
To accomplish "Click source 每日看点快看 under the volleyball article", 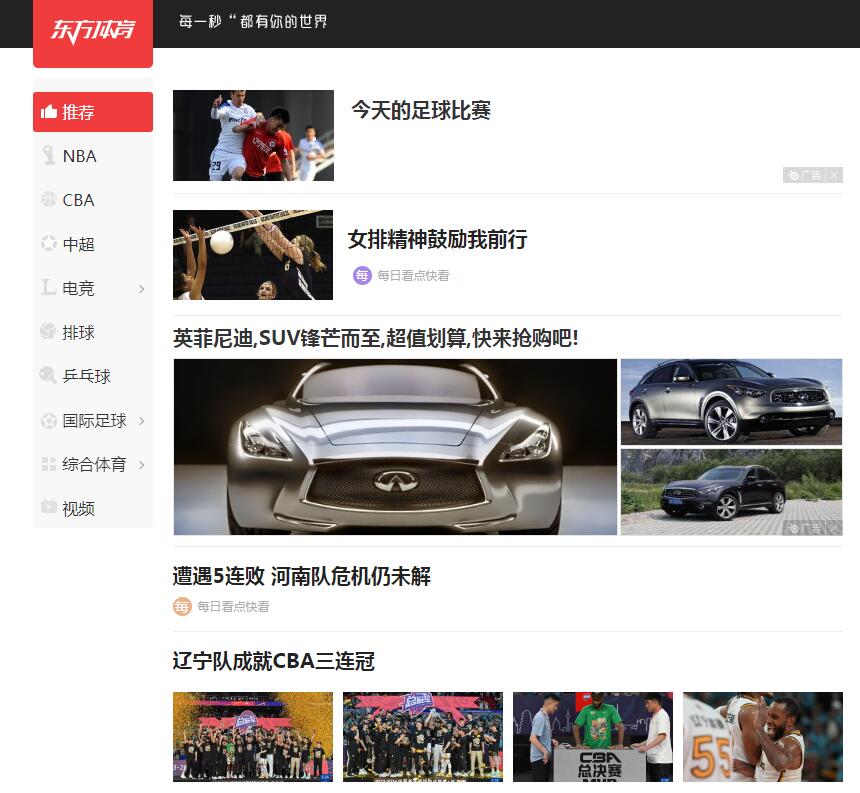I will 413,275.
